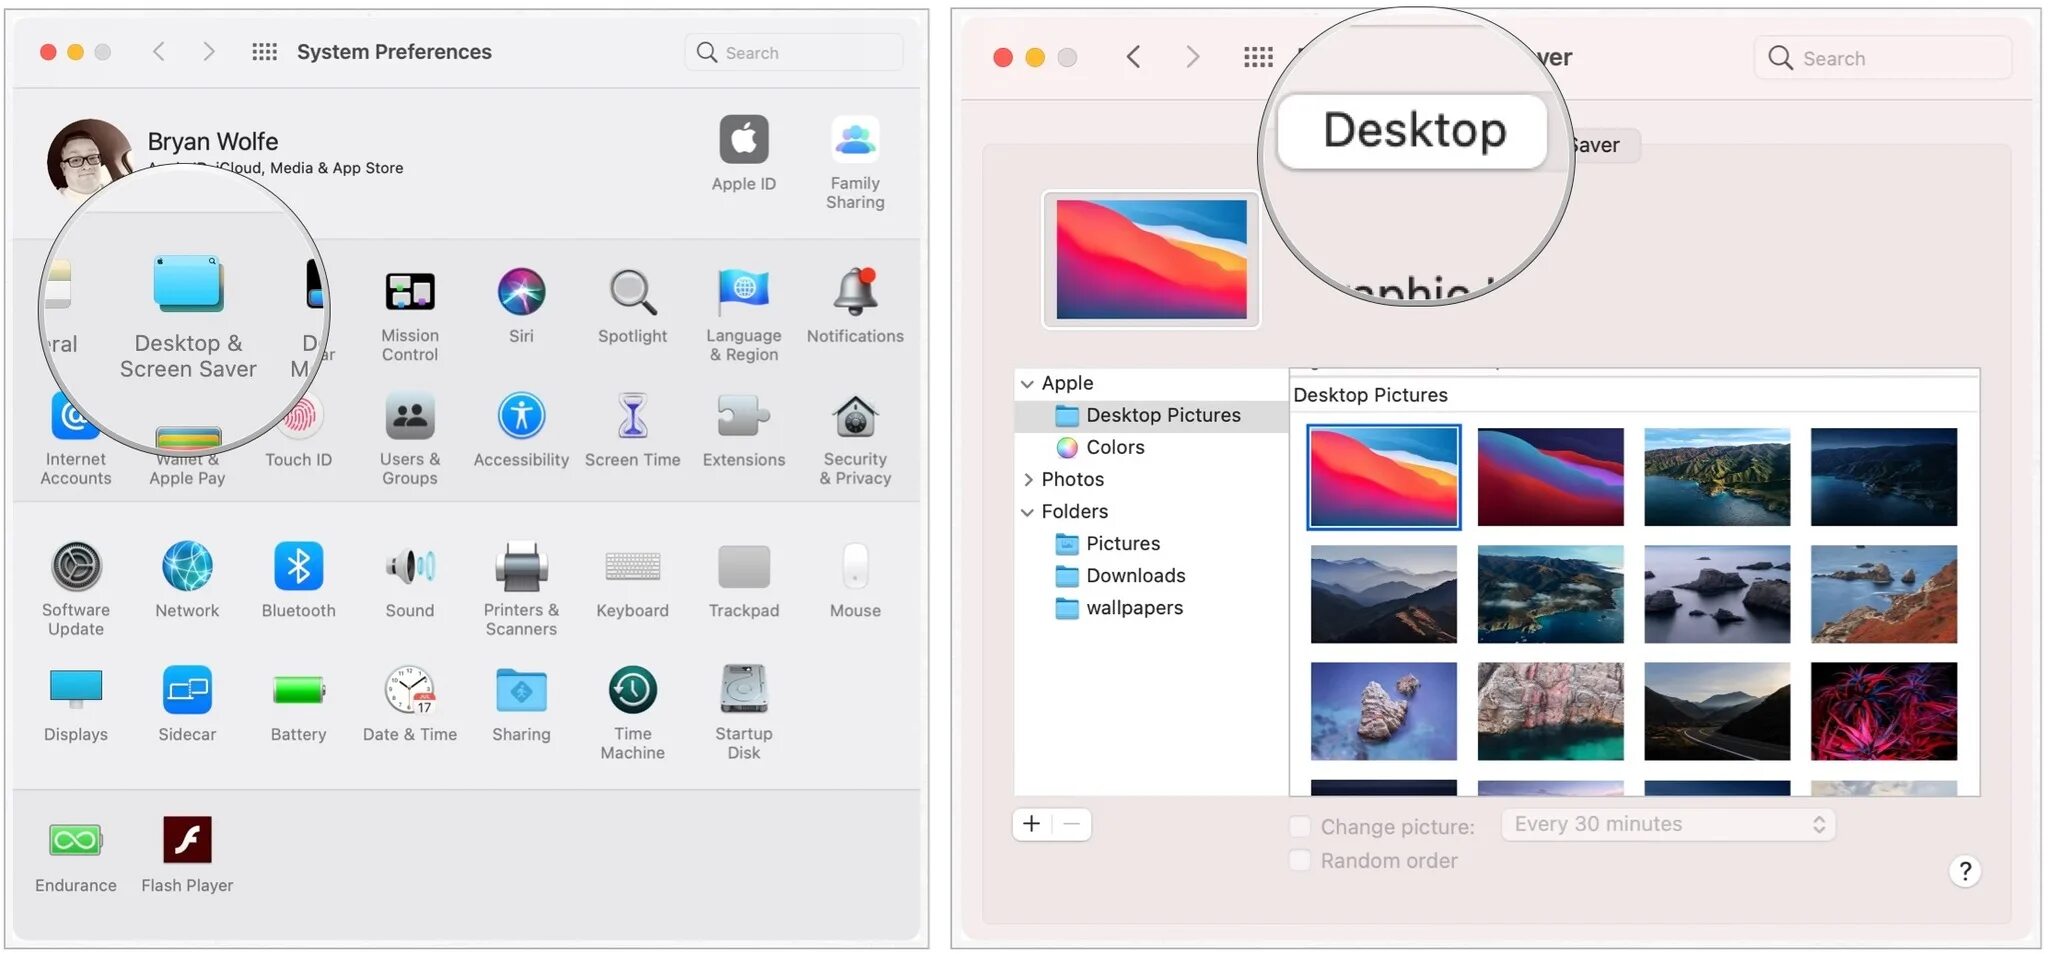Open Extensions preferences
The width and height of the screenshot is (2048, 954).
[744, 430]
